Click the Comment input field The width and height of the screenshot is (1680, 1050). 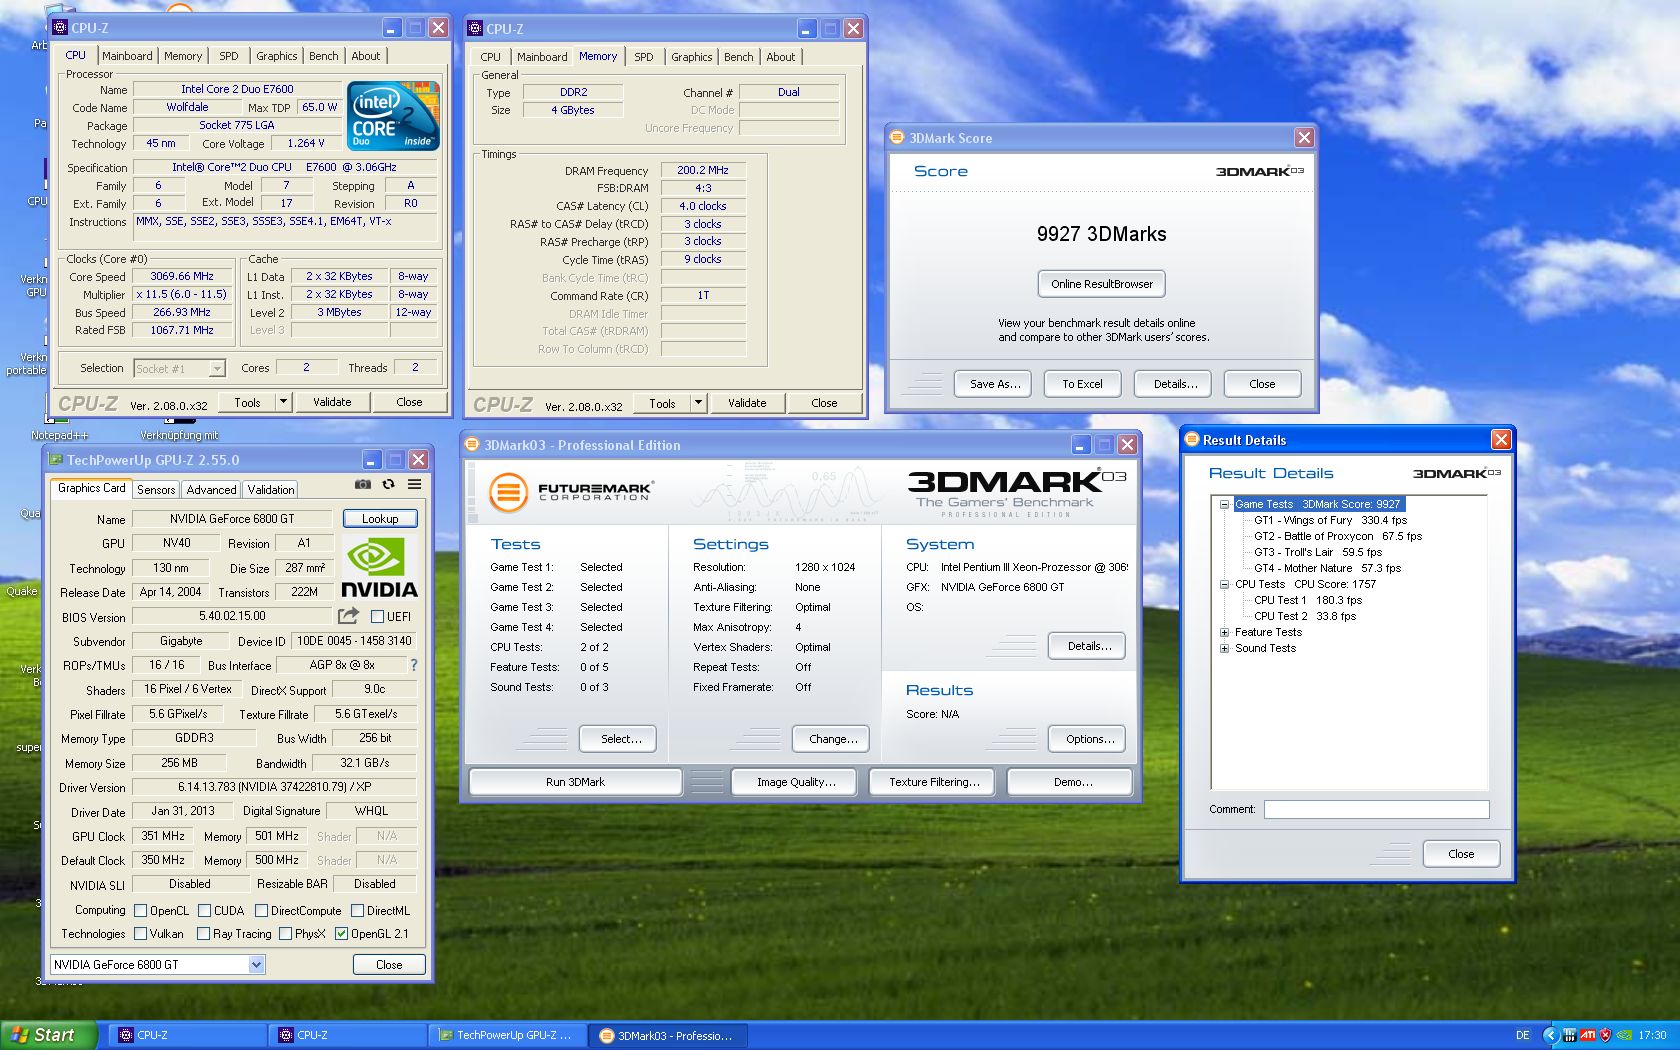1376,810
